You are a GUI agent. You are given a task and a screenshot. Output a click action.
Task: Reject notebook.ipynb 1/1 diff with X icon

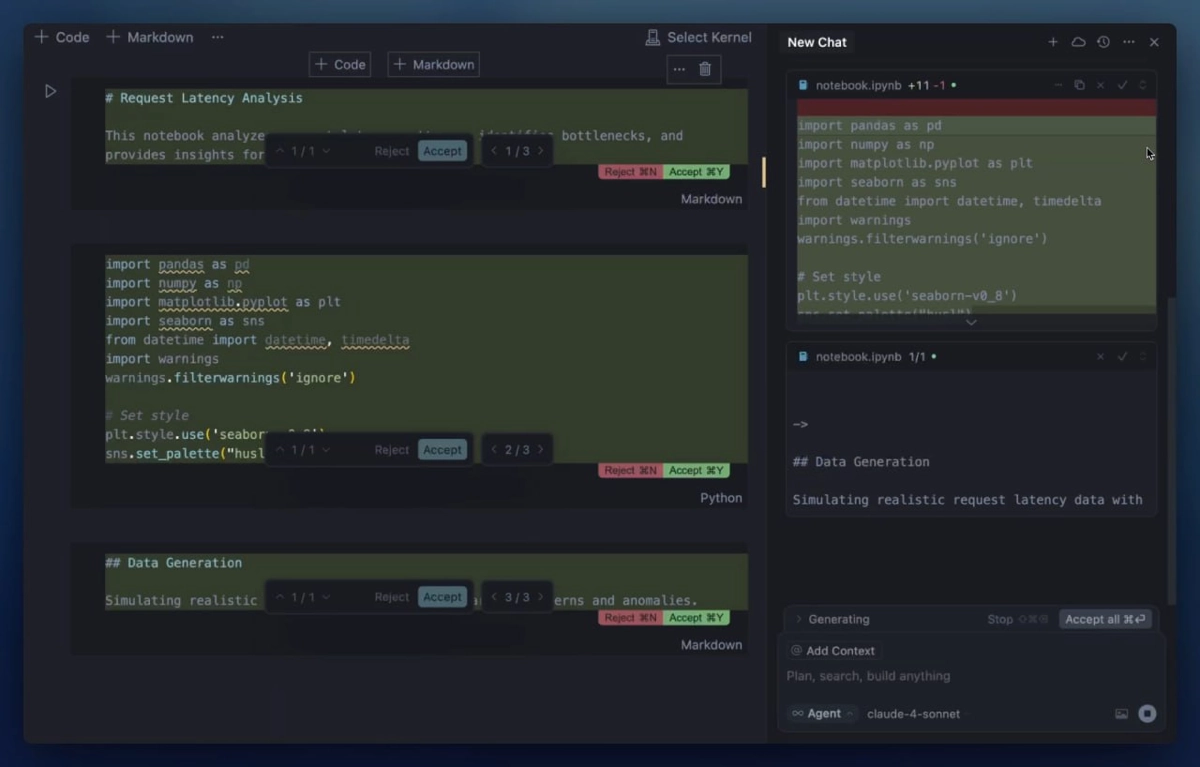(x=1101, y=357)
